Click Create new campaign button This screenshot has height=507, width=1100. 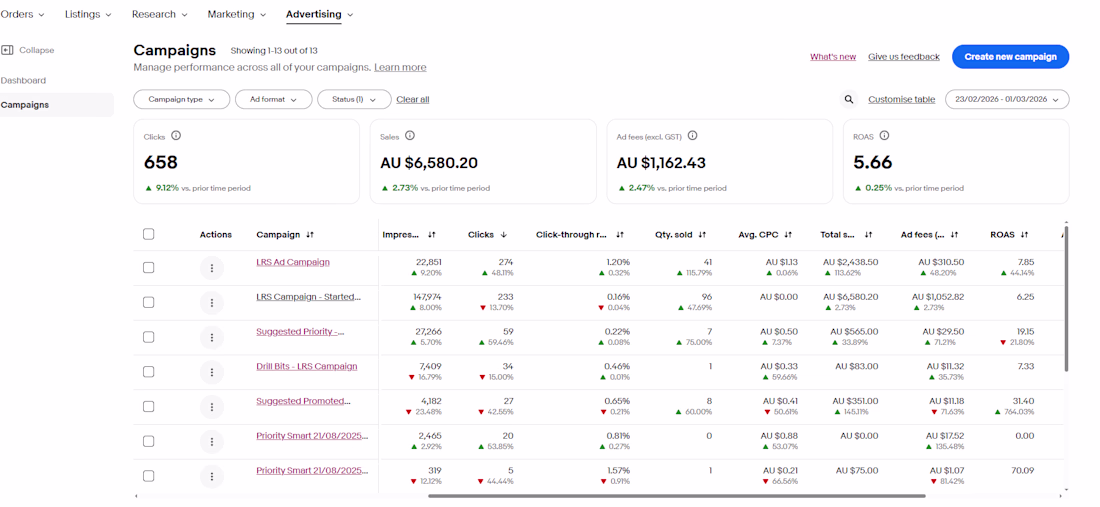pos(1010,57)
